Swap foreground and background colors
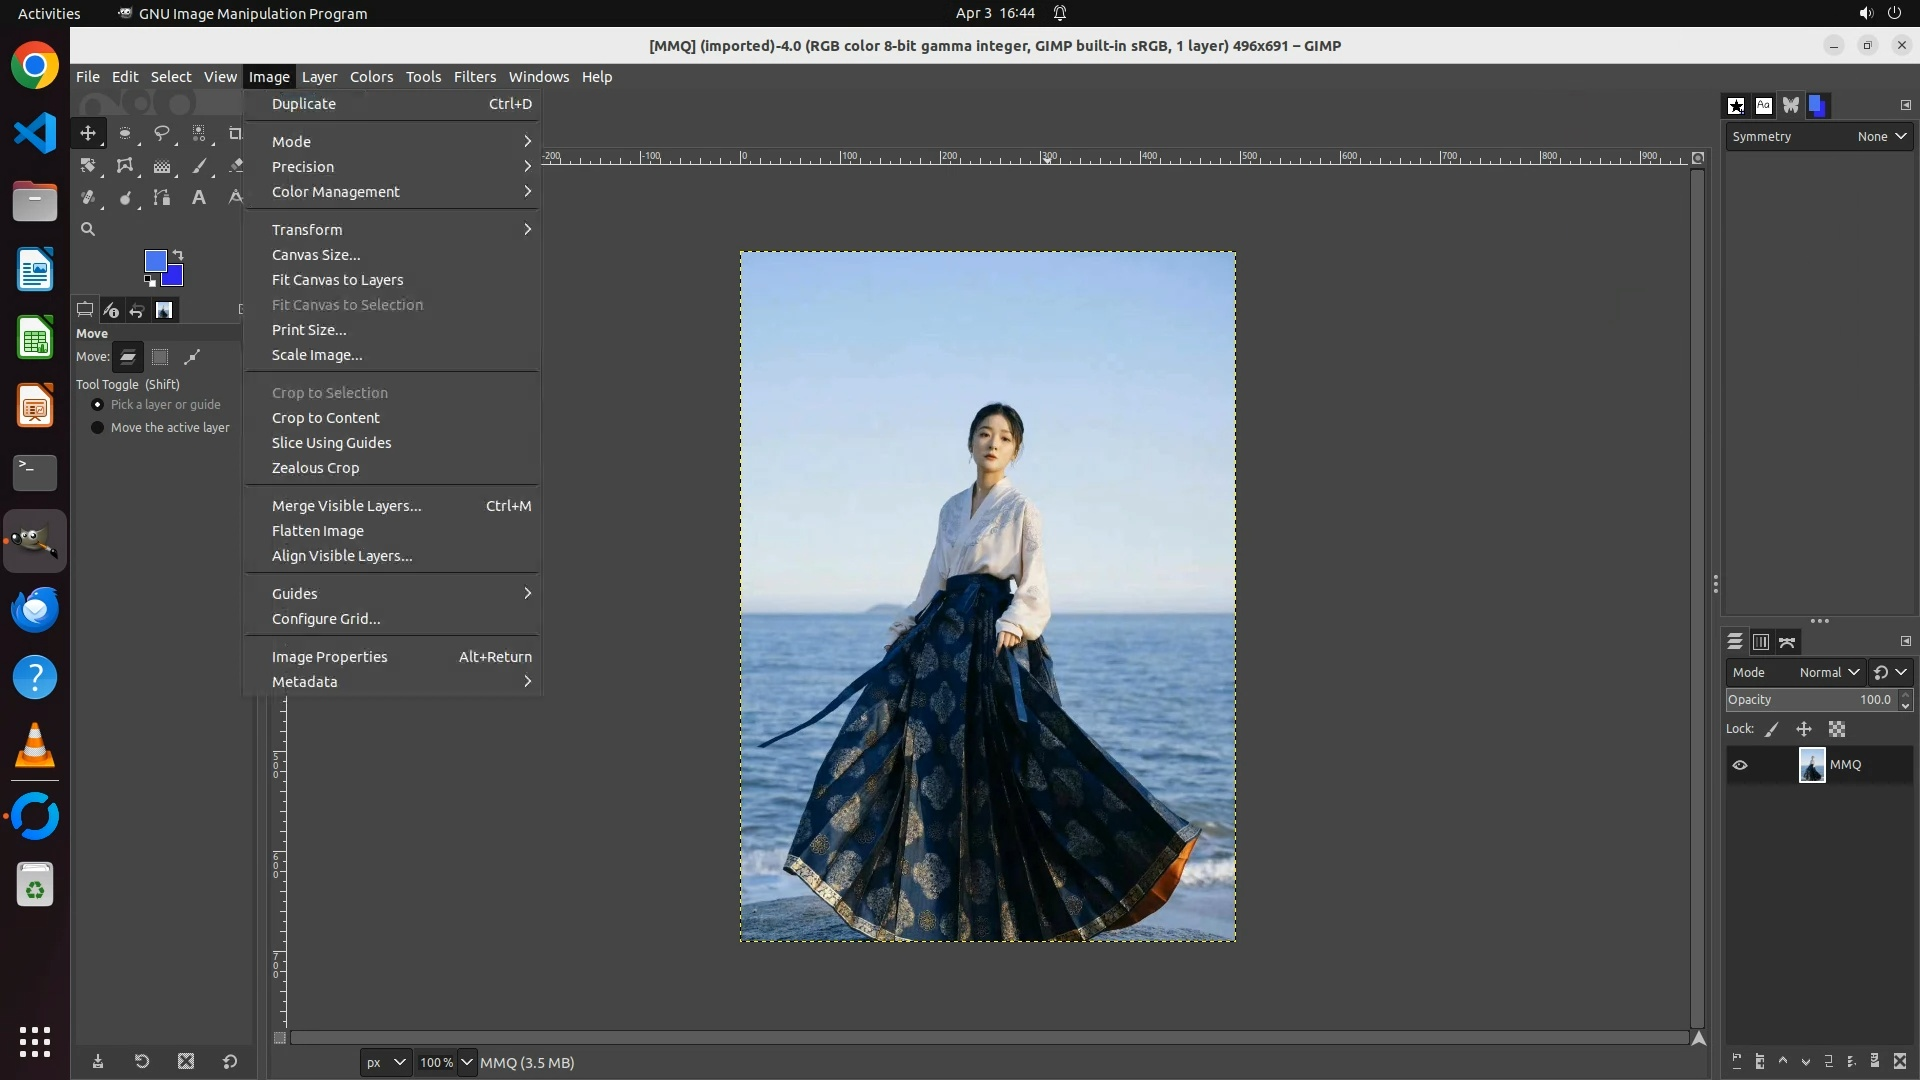Viewport: 1920px width, 1080px height. (178, 255)
